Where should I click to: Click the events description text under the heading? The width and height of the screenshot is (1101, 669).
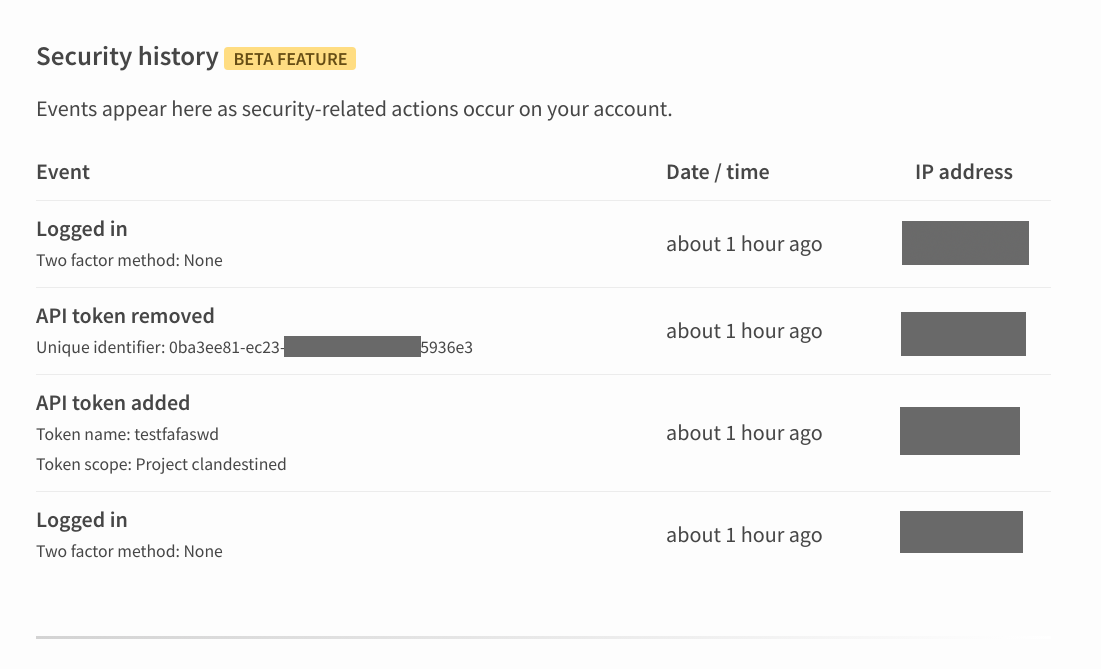354,109
